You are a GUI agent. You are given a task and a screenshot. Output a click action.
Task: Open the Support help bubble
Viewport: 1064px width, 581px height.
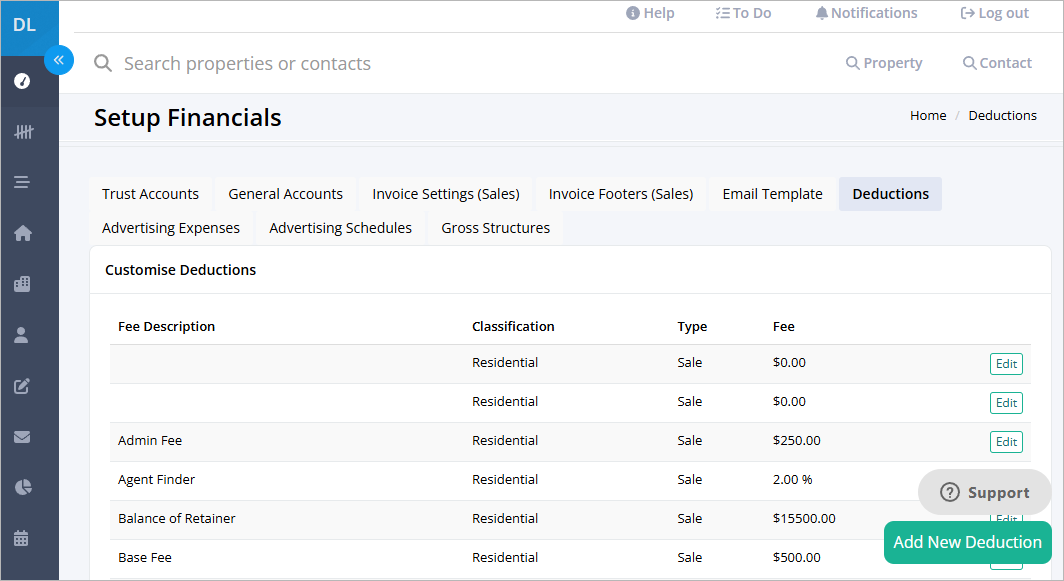985,492
